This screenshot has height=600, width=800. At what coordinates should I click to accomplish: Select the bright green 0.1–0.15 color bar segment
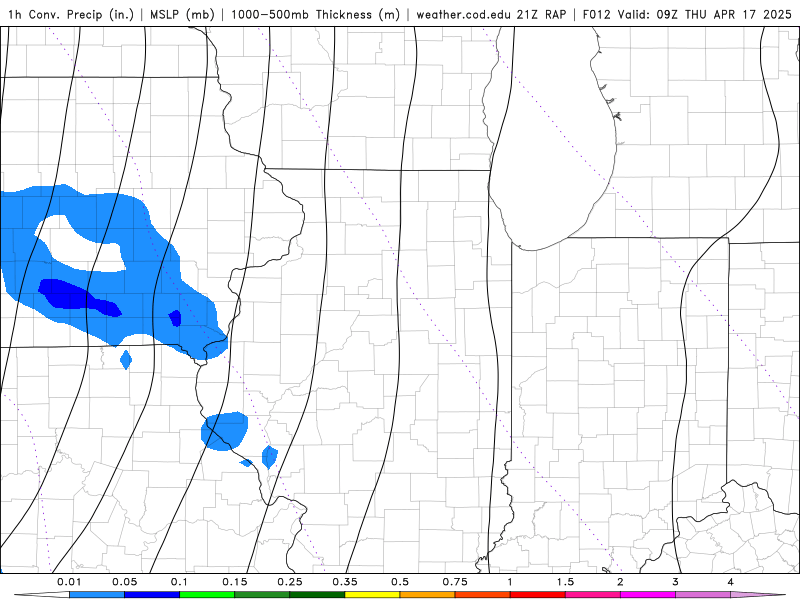click(x=207, y=595)
